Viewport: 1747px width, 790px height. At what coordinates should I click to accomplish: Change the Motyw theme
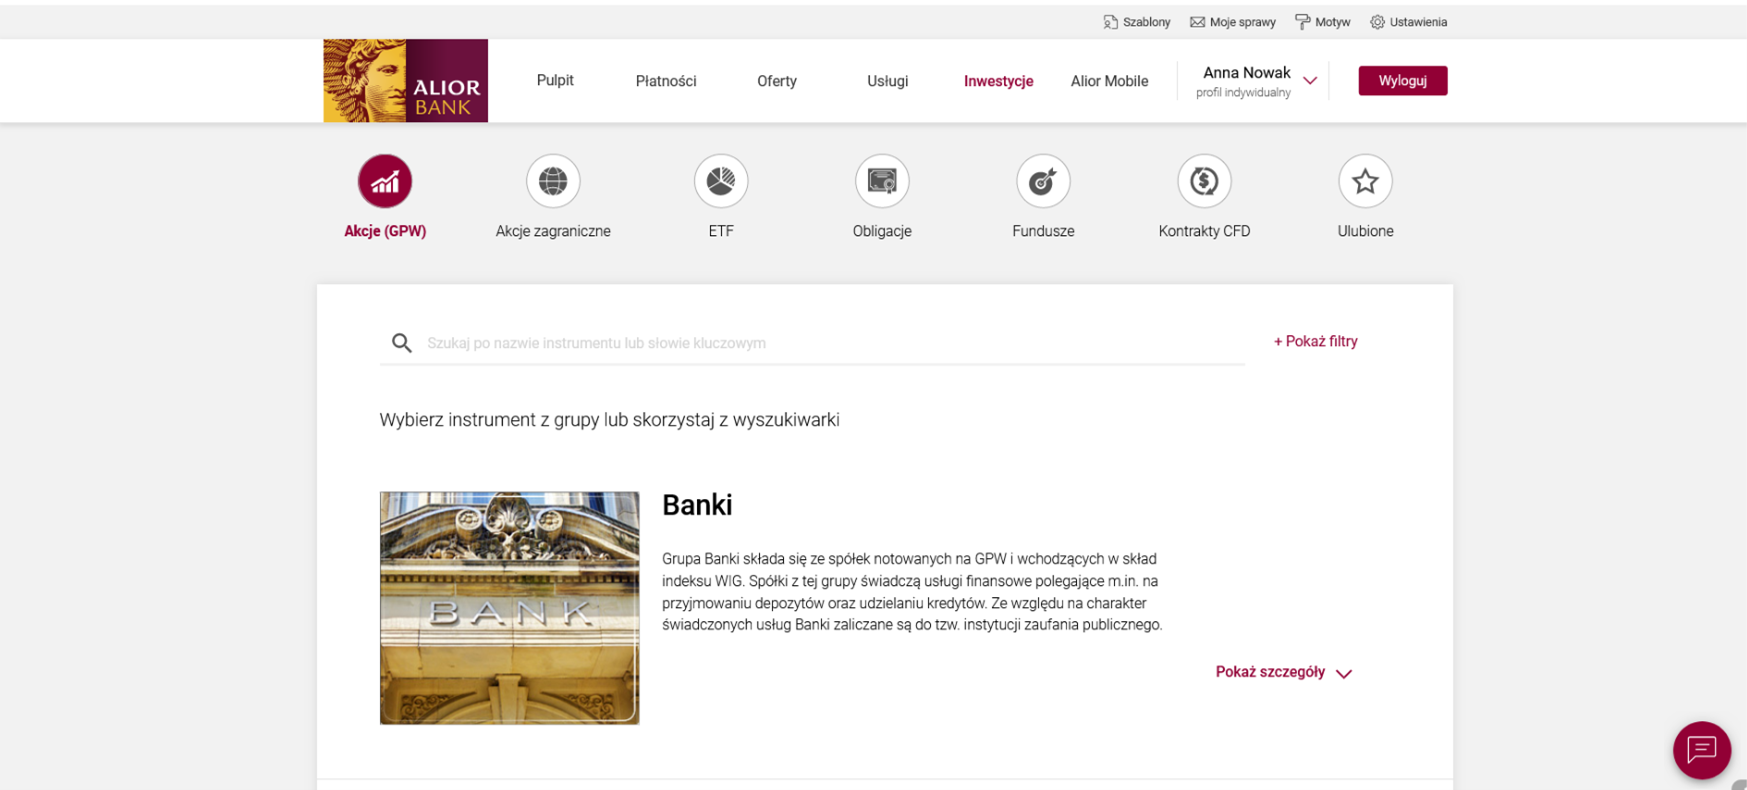click(1322, 22)
